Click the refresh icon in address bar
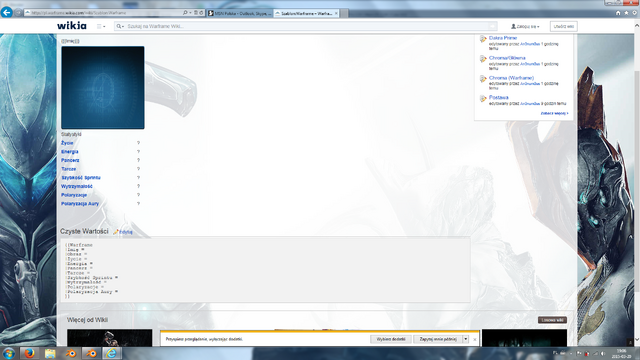The height and width of the screenshot is (360, 640). (x=201, y=13)
